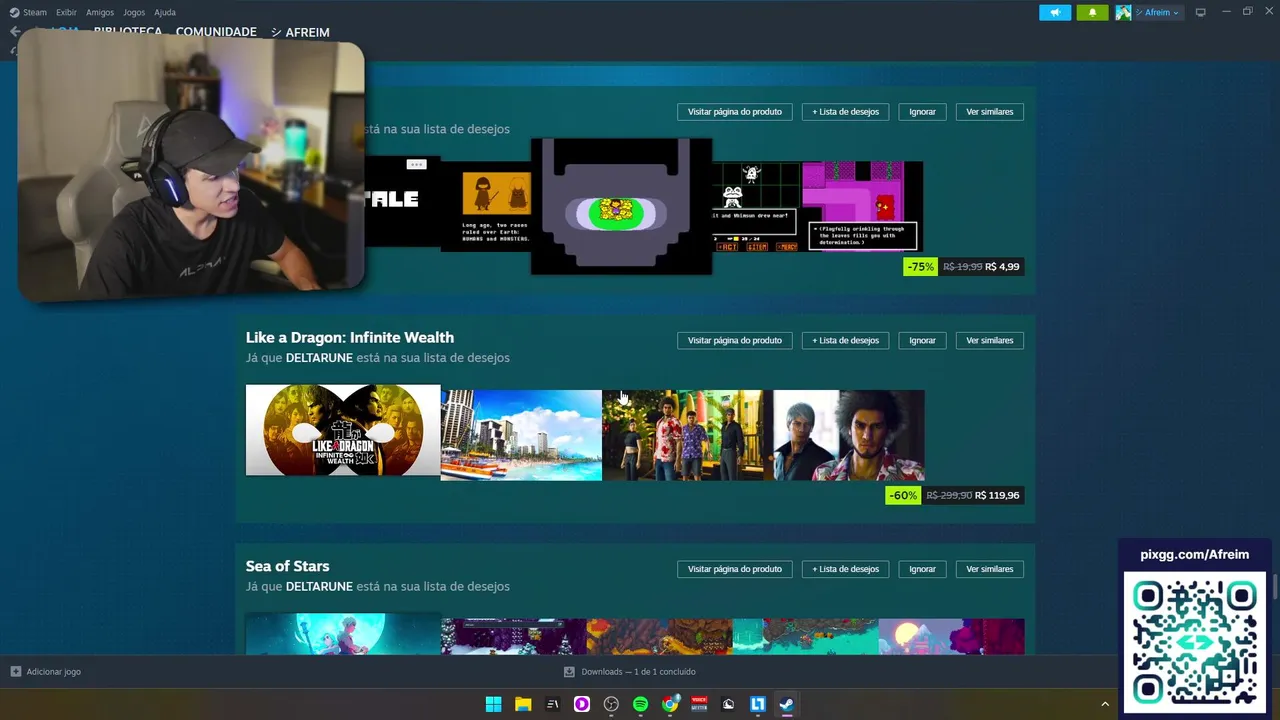Screen dimensions: 1280x720
Task: Open the green notifications bell
Action: (x=1092, y=12)
